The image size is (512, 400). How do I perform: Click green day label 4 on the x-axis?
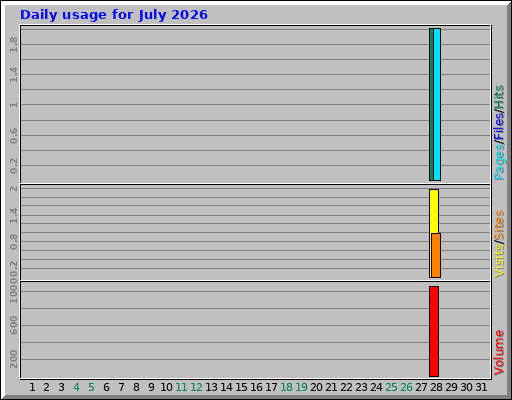tap(76, 387)
